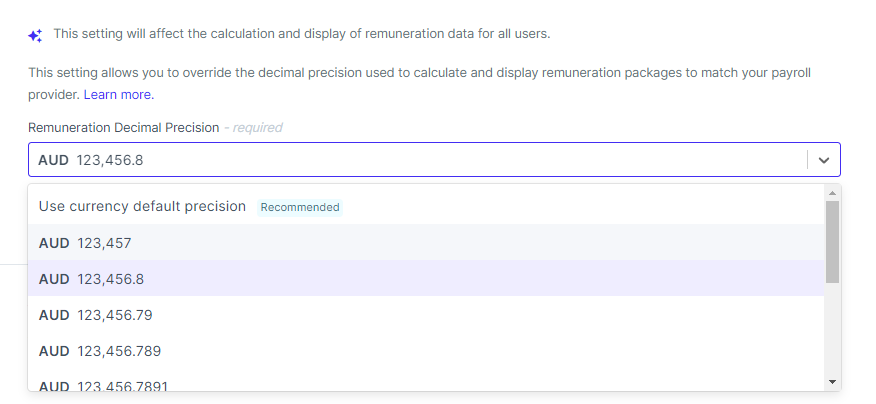Image resolution: width=876 pixels, height=404 pixels.
Task: Choose the AUD 123,457 option
Action: [x=426, y=243]
